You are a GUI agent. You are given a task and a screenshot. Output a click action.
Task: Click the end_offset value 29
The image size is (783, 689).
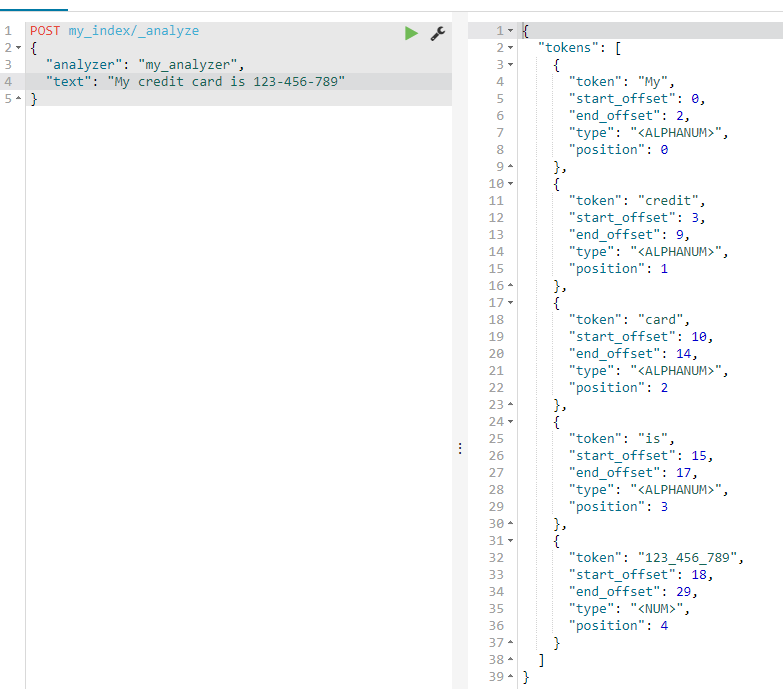[x=683, y=592]
